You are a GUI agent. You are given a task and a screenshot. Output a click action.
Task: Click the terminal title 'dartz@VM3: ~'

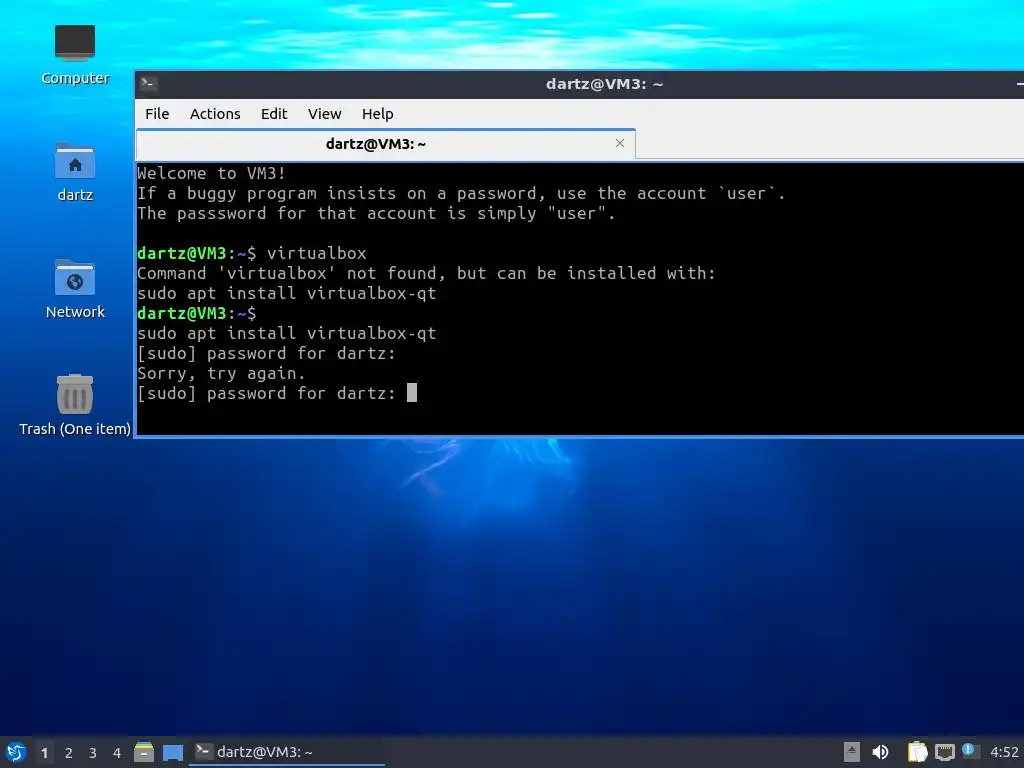604,84
